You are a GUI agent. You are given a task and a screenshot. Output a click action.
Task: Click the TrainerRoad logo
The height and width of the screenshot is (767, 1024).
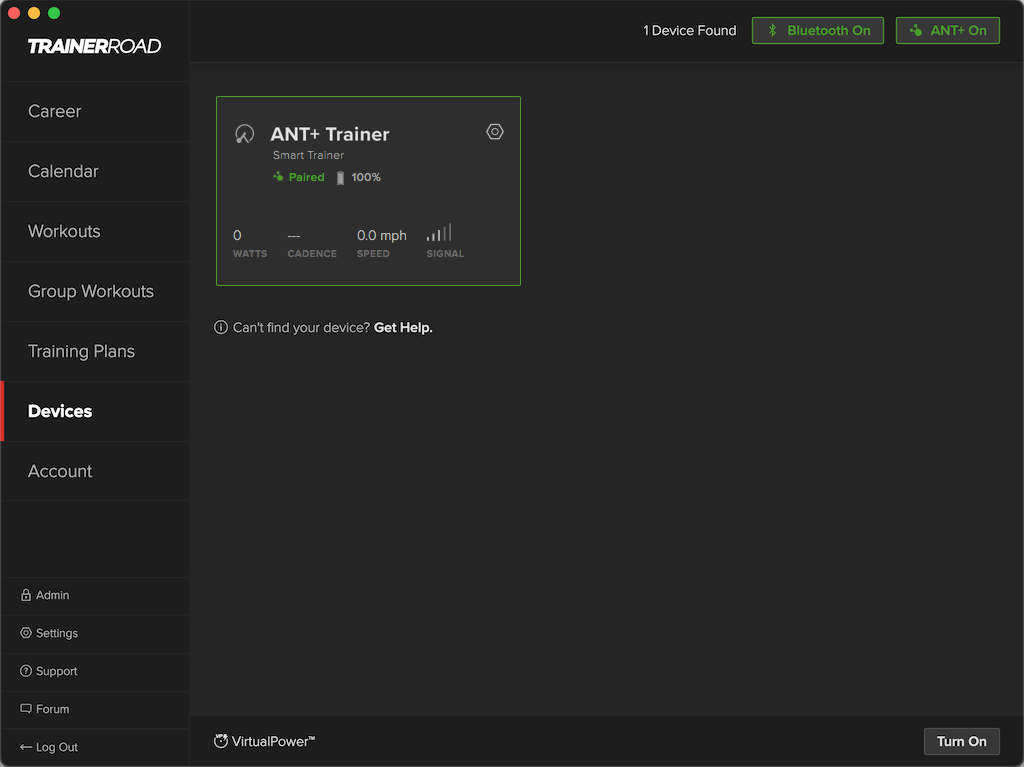94,46
